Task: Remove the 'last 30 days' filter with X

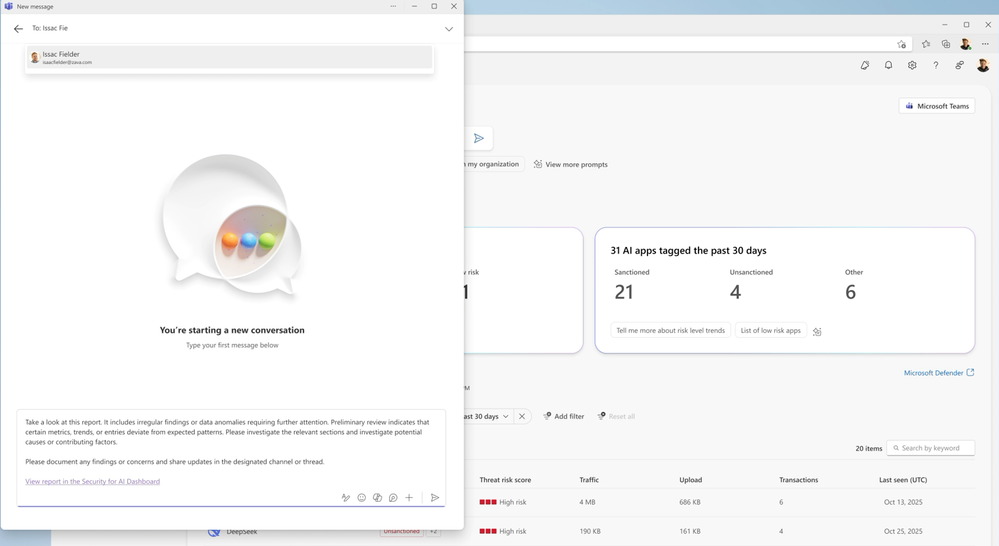Action: click(x=522, y=417)
